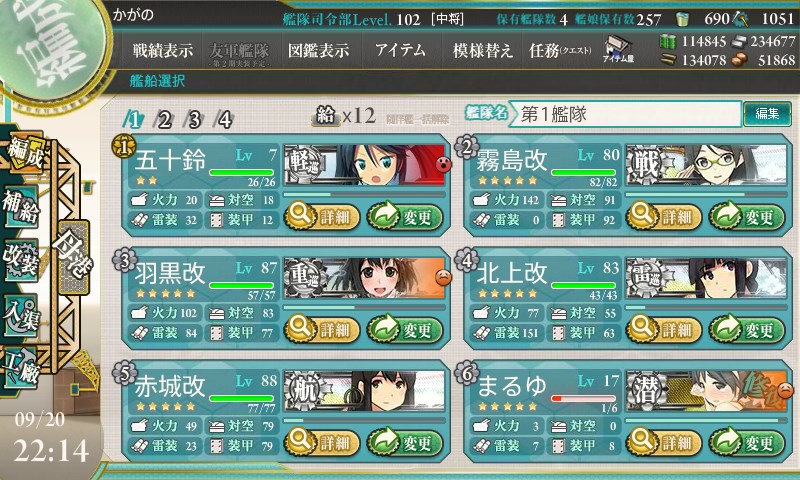
Task: Click the 編集 fleet name edit button
Action: (x=767, y=114)
